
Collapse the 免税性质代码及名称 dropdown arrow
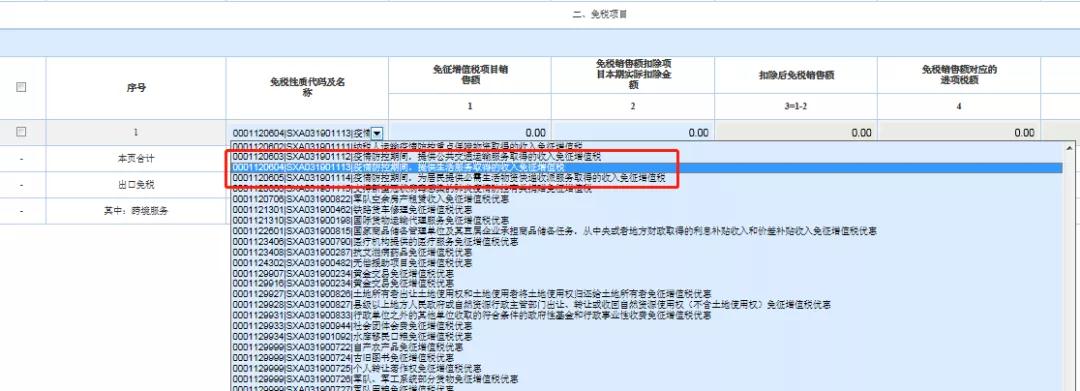[x=377, y=133]
